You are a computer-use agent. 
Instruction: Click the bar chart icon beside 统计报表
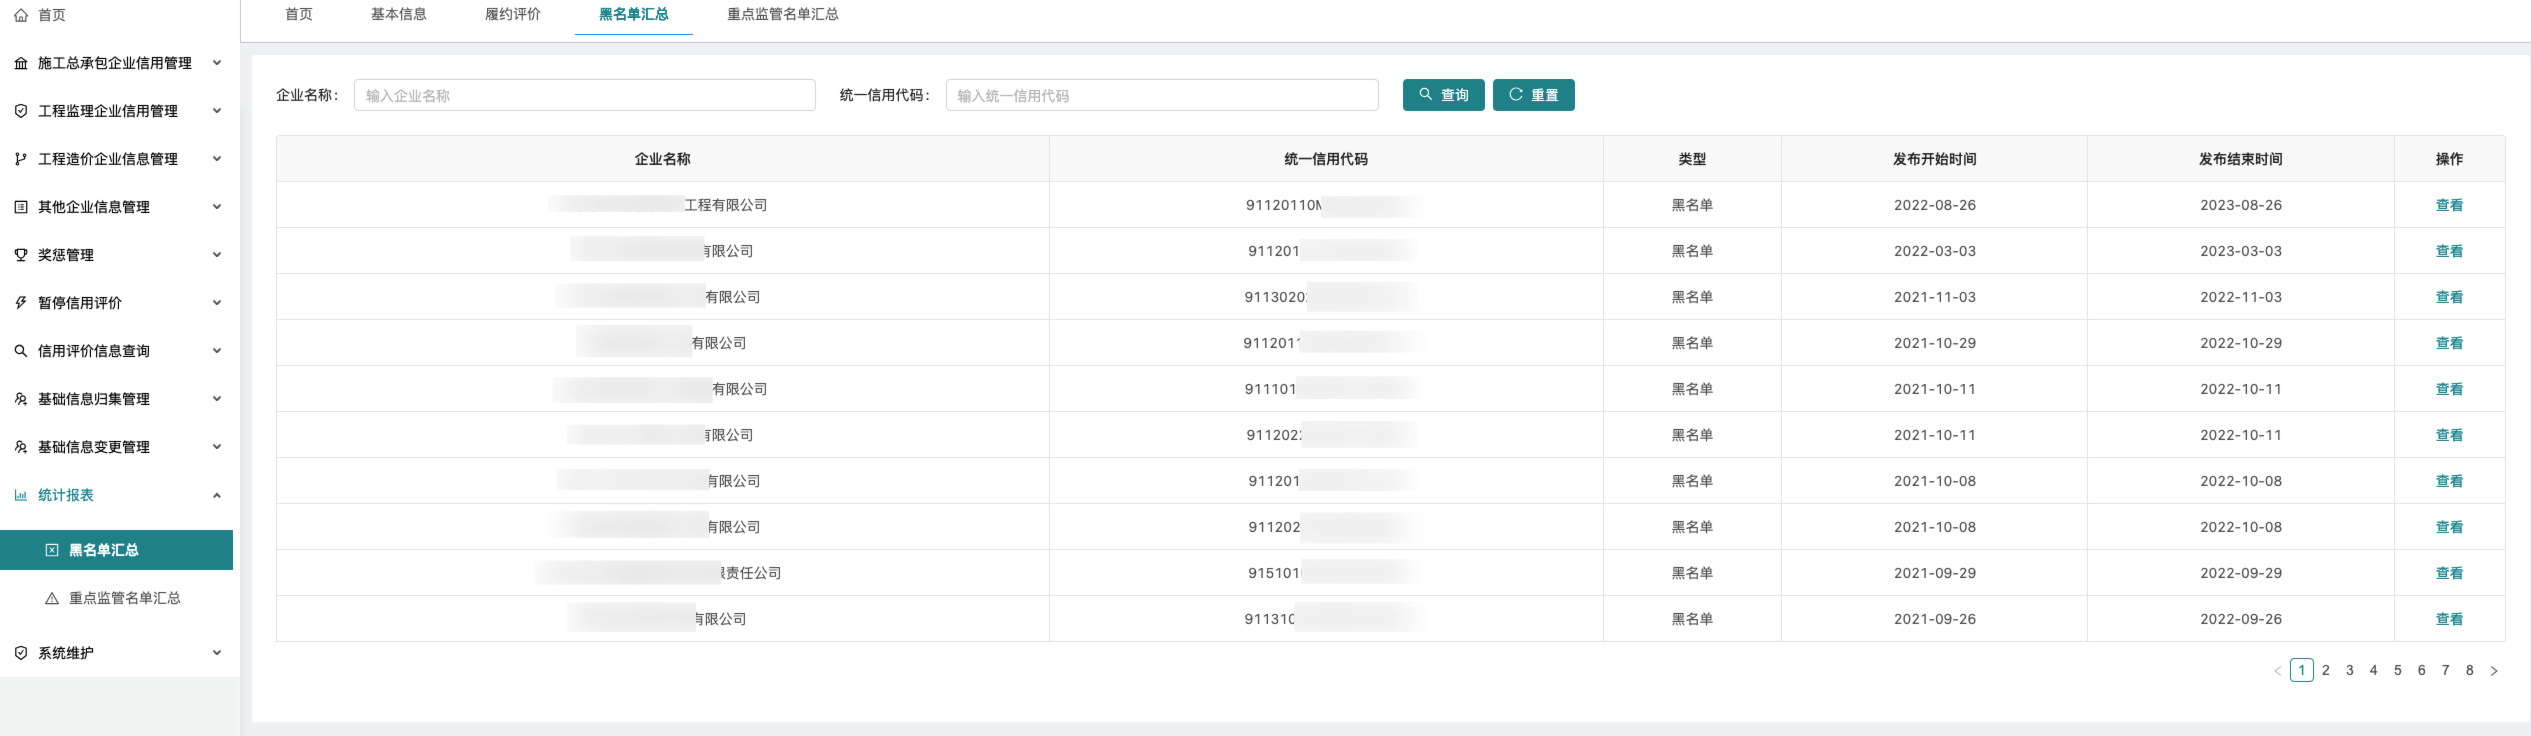click(21, 495)
